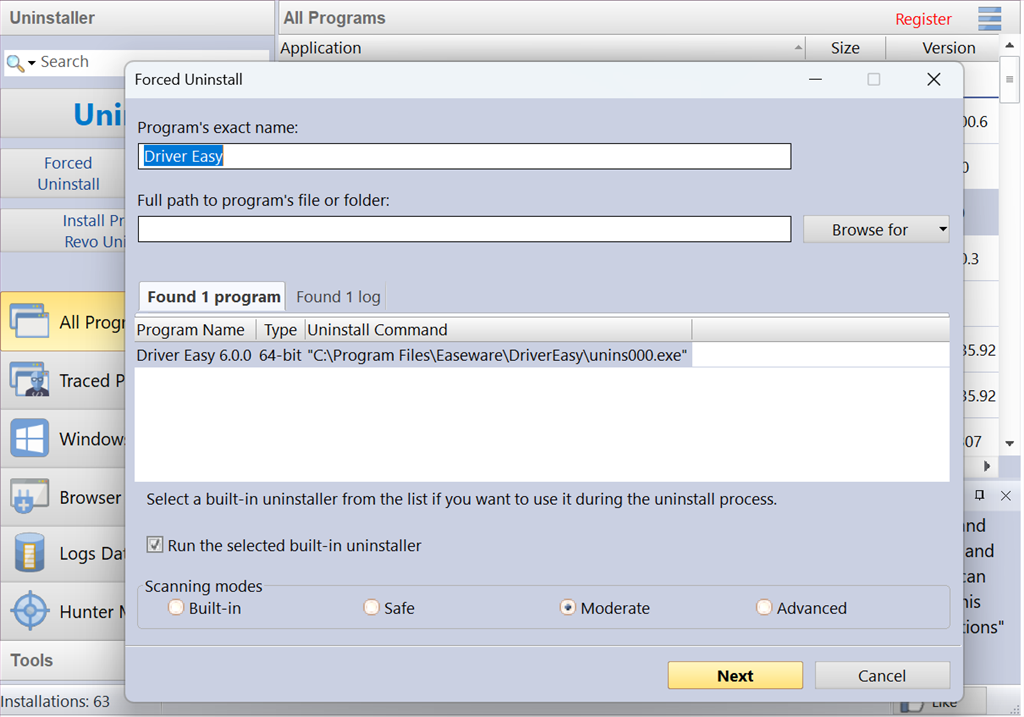Switch to the Found 1 program tab

coord(213,297)
